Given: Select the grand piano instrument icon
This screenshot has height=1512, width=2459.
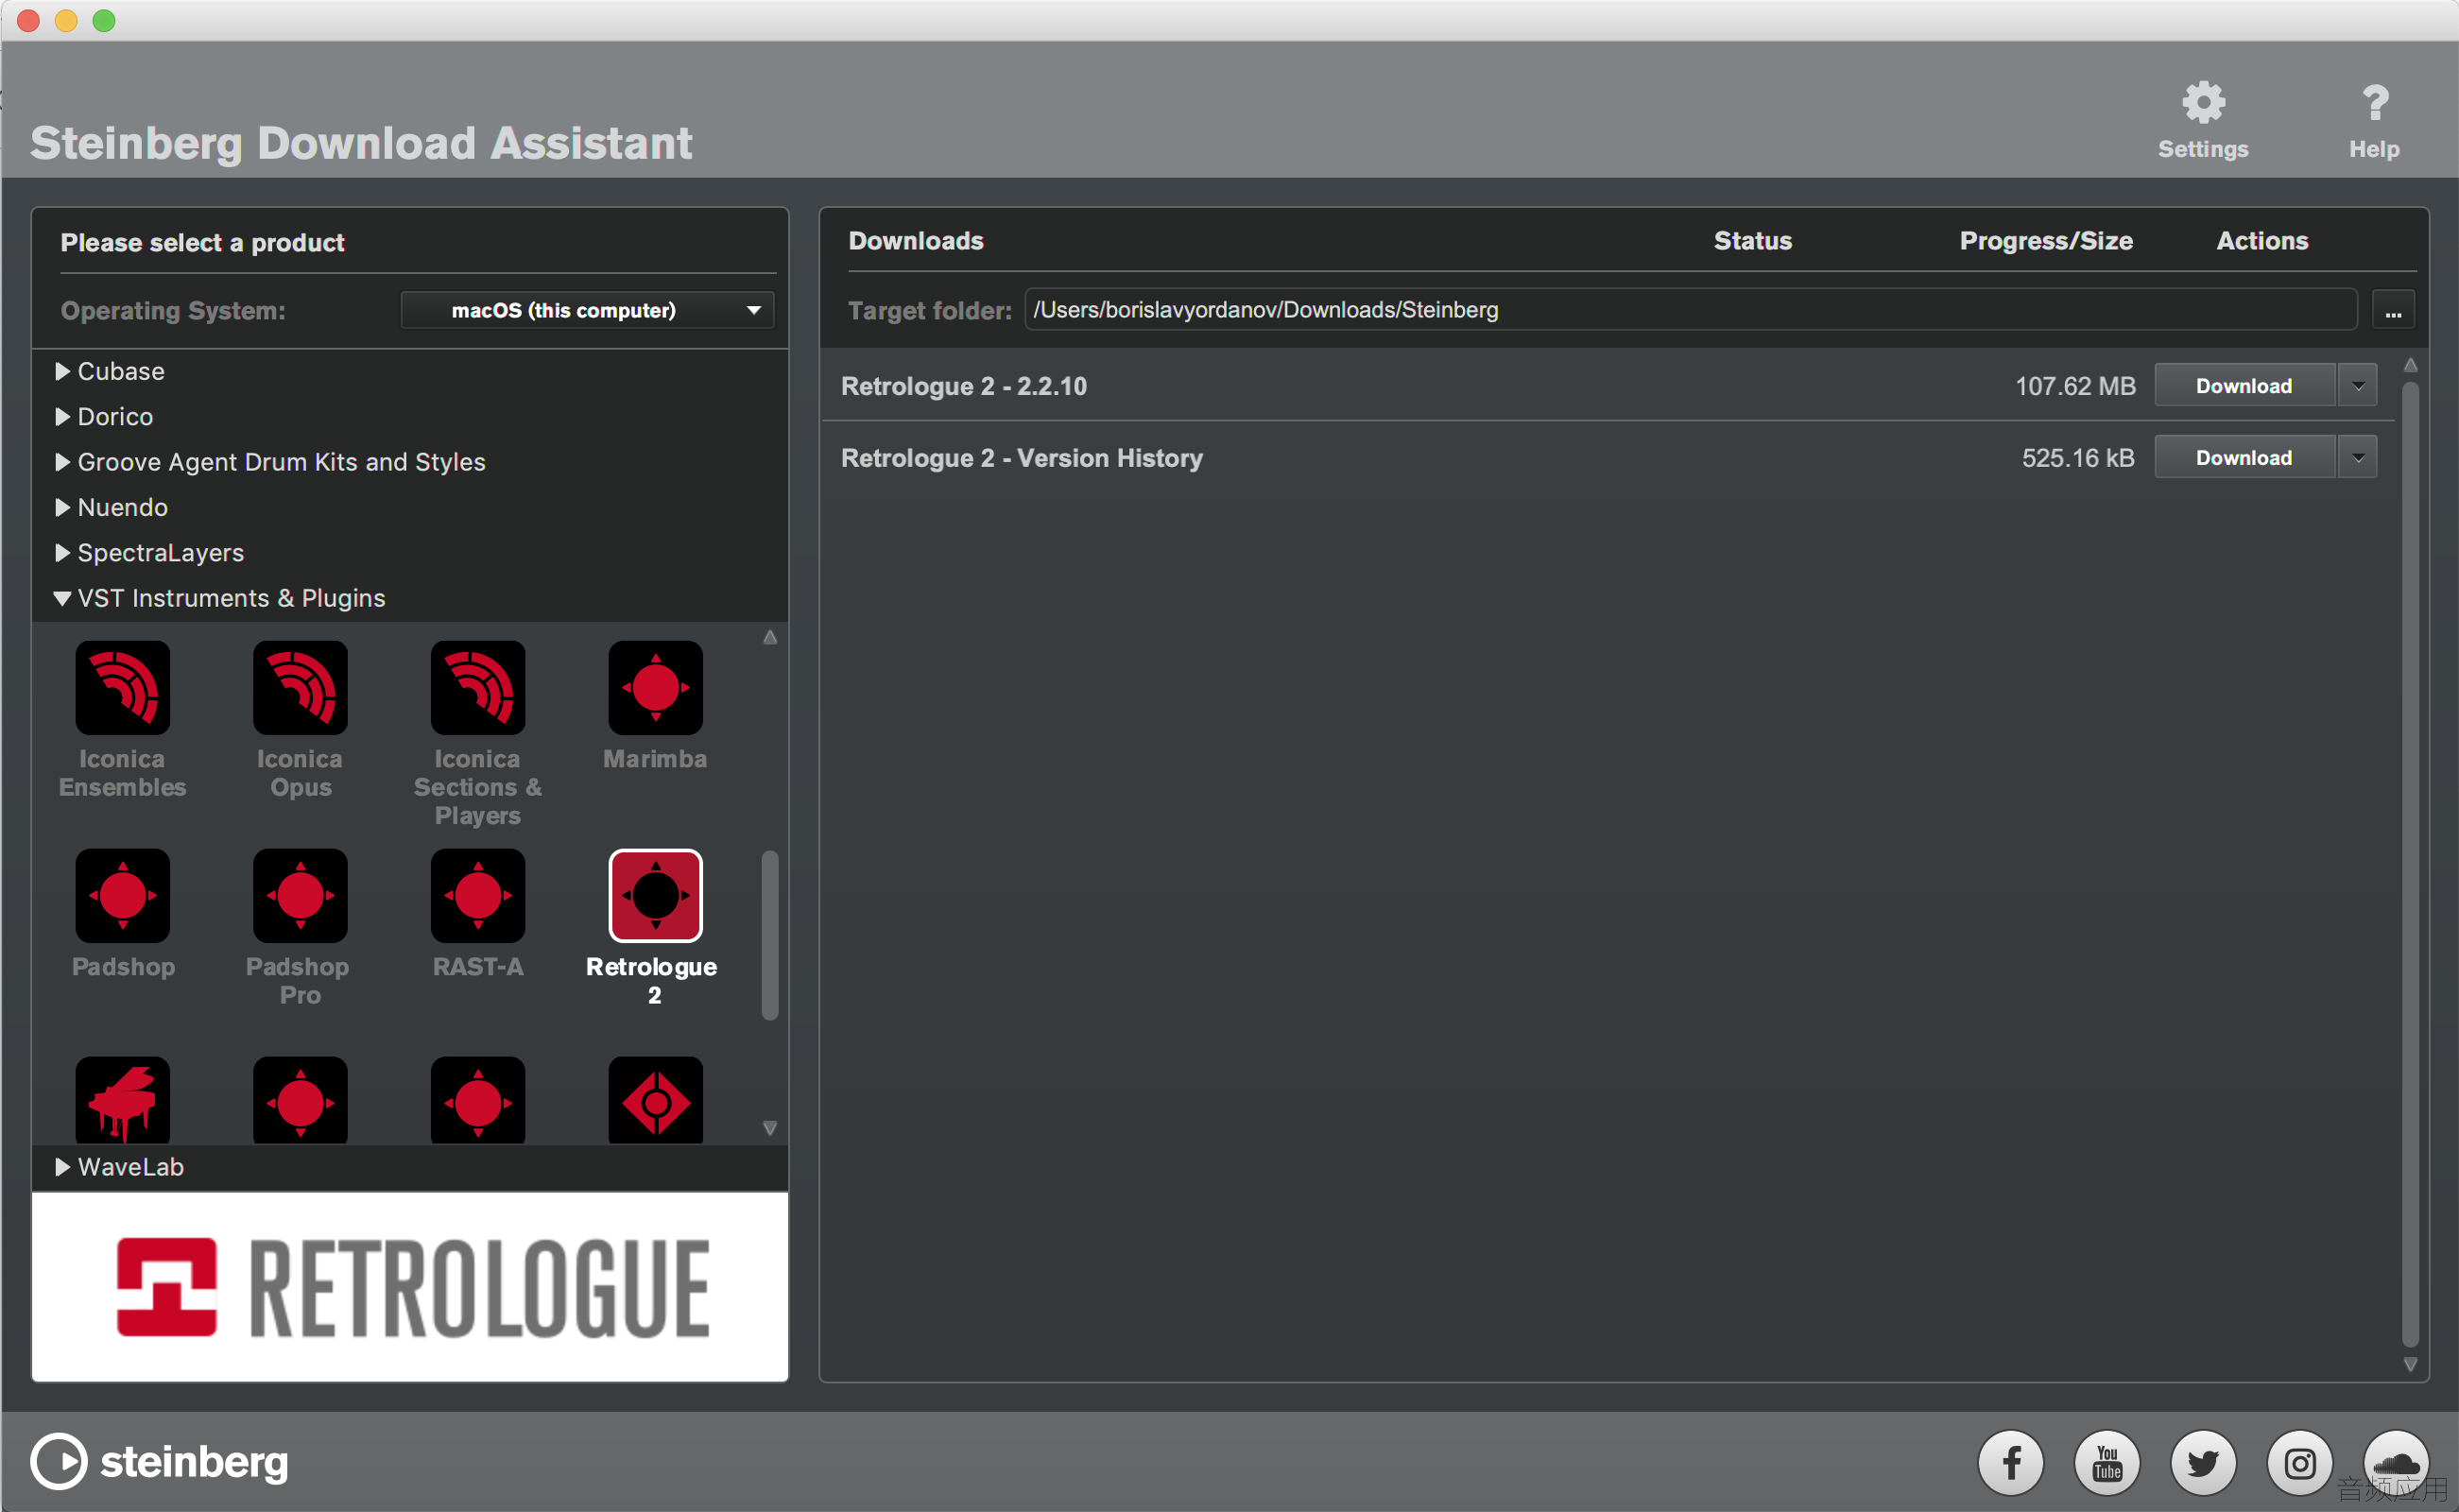Looking at the screenshot, I should (123, 1100).
